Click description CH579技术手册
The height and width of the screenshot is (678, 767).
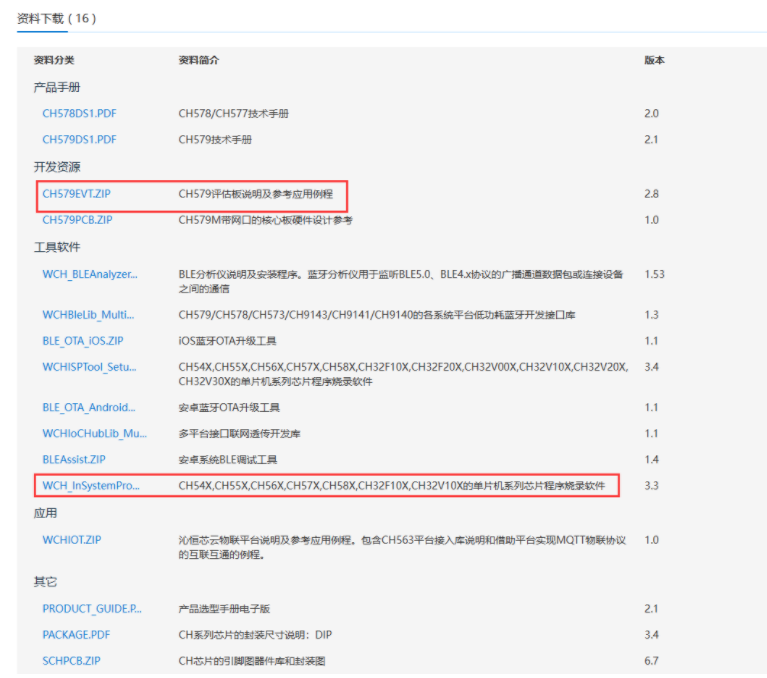coord(215,139)
